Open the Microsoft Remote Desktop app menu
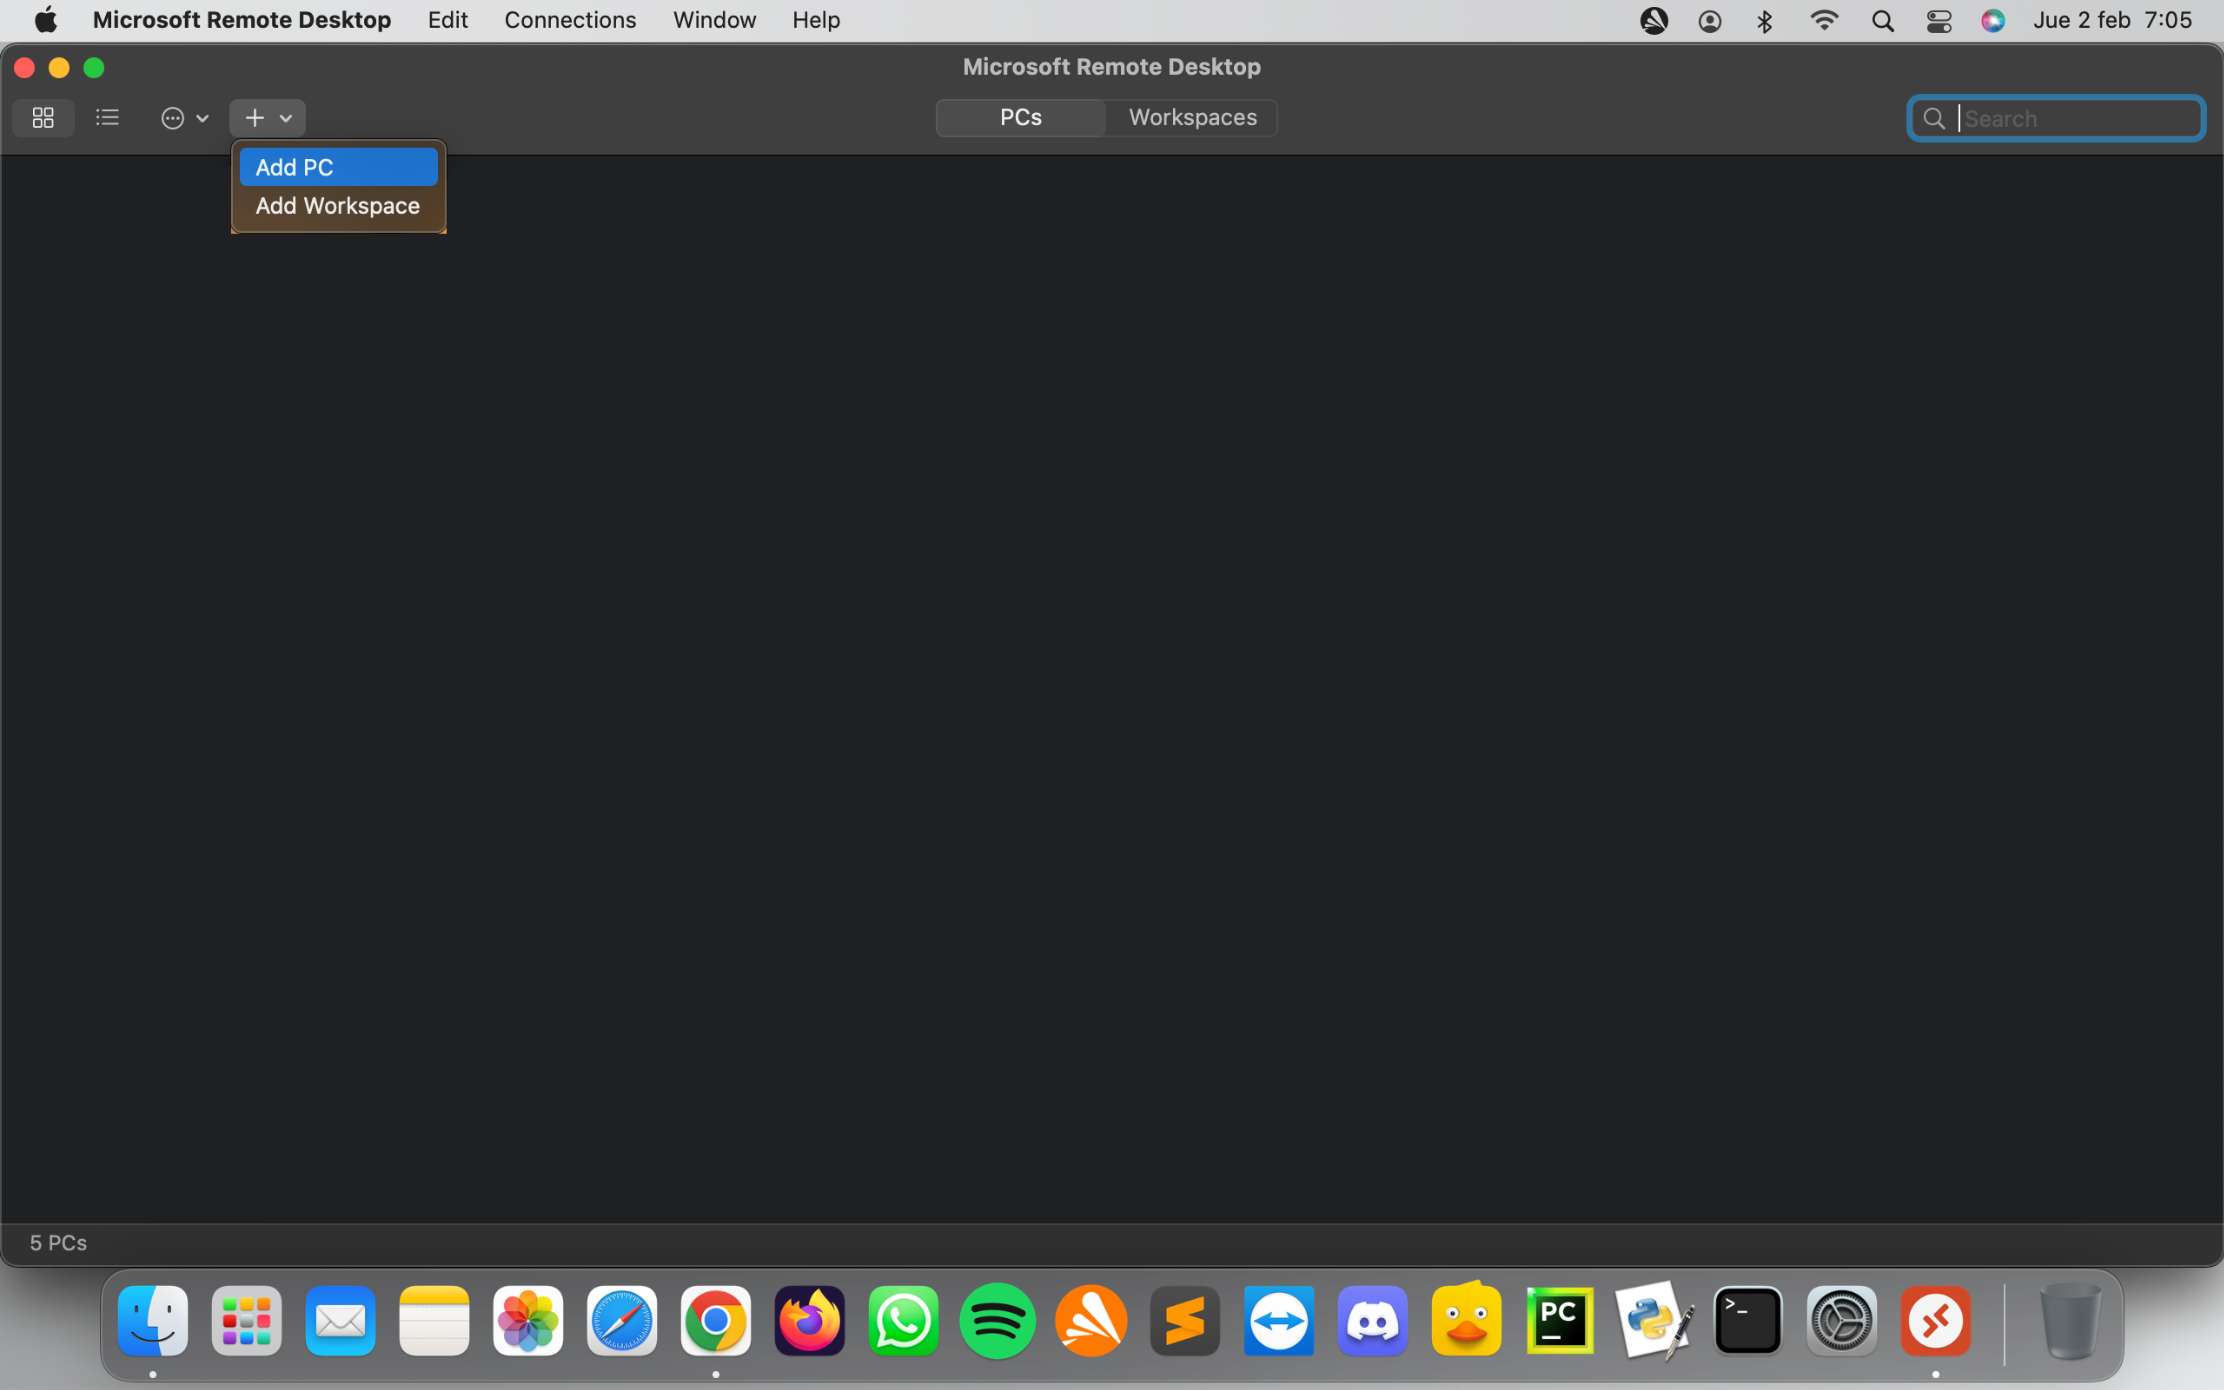Screen dimensions: 2224x1390 pos(242,20)
